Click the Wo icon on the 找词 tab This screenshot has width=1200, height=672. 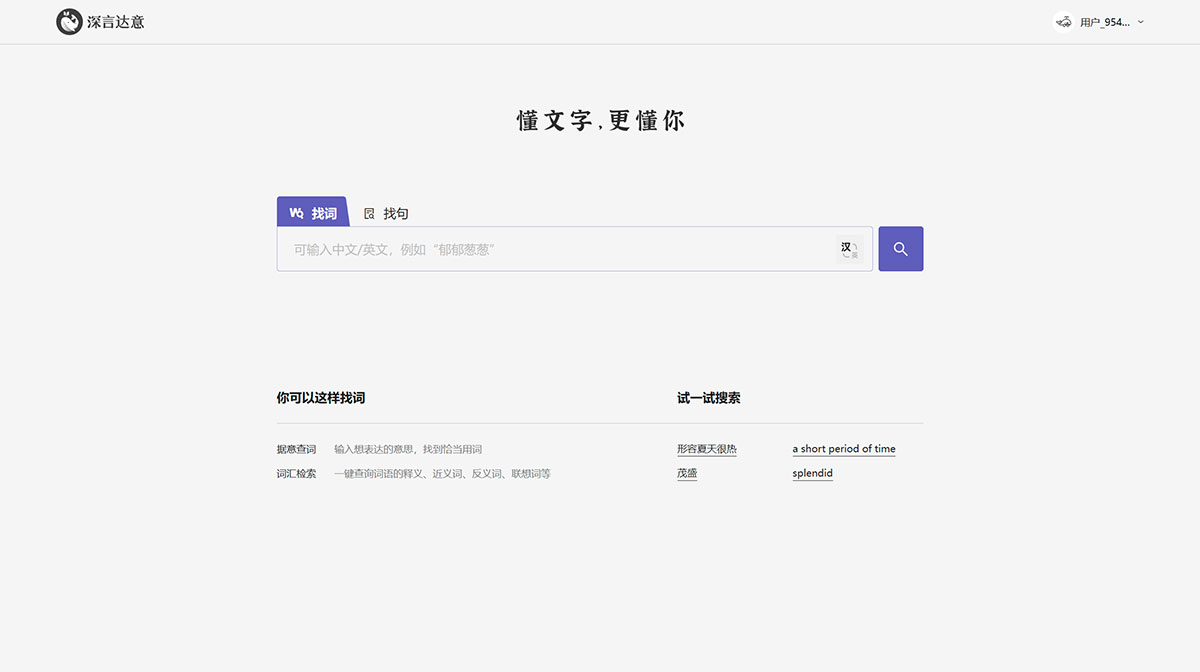pyautogui.click(x=296, y=212)
